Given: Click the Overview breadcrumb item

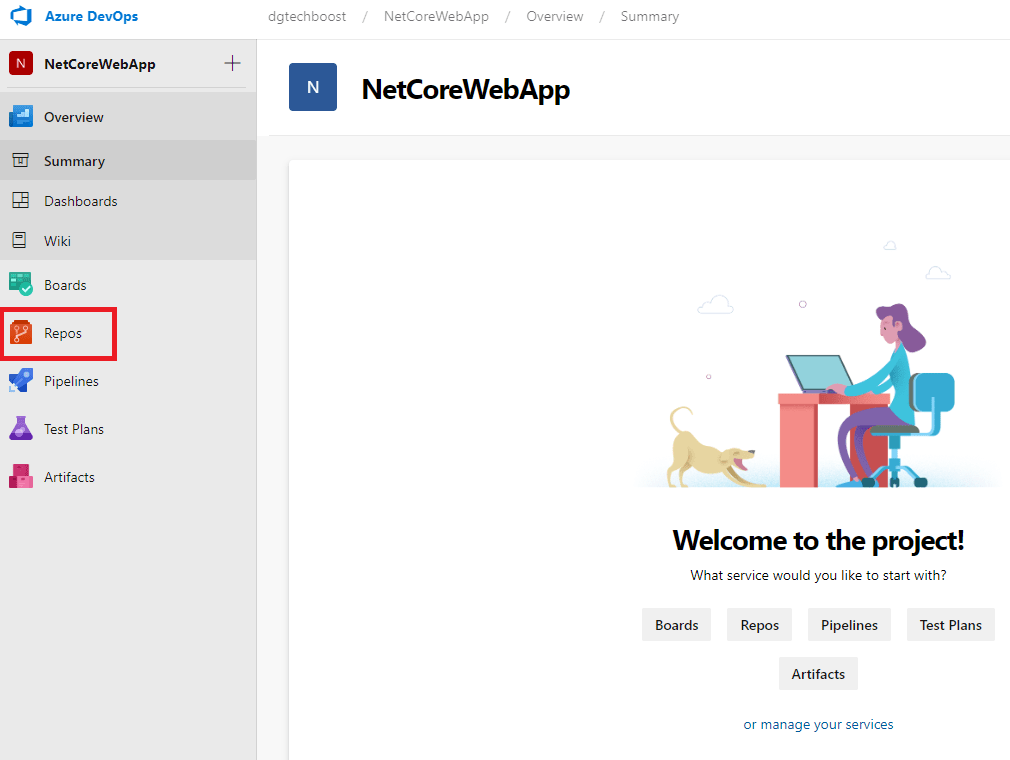Looking at the screenshot, I should pos(554,17).
